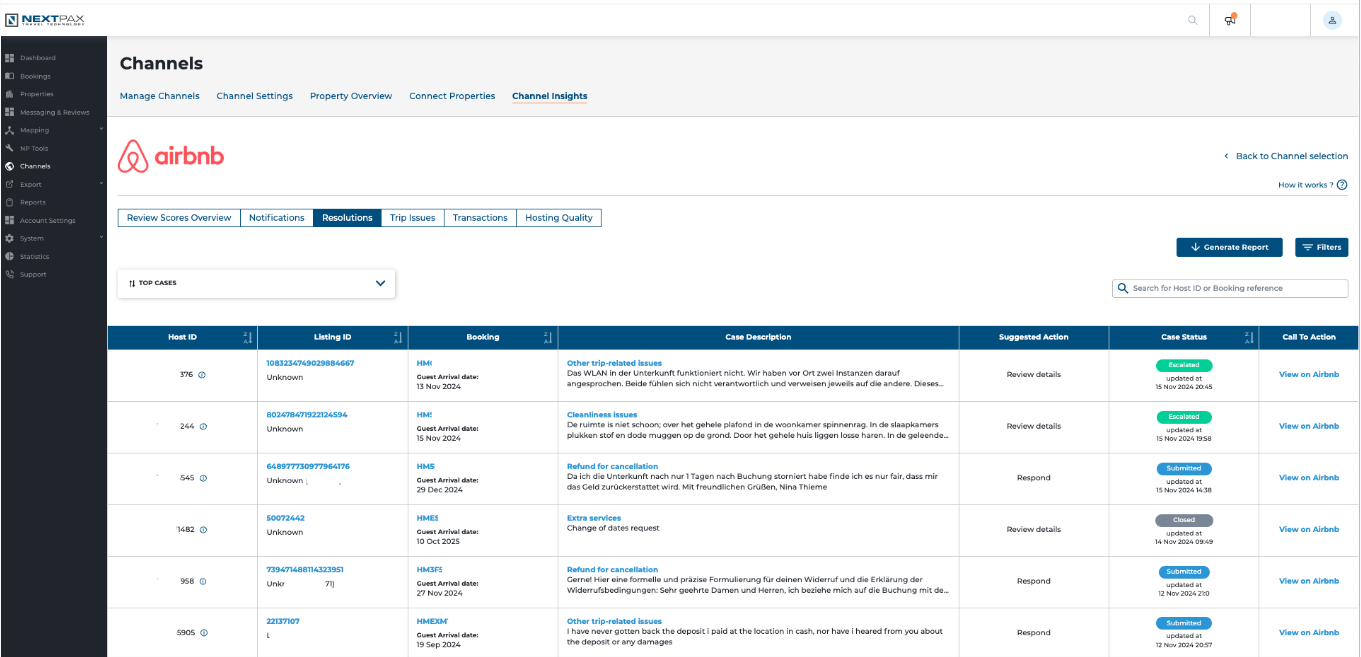The width and height of the screenshot is (1361, 657).
Task: Open the Property Overview tab
Action: click(351, 96)
